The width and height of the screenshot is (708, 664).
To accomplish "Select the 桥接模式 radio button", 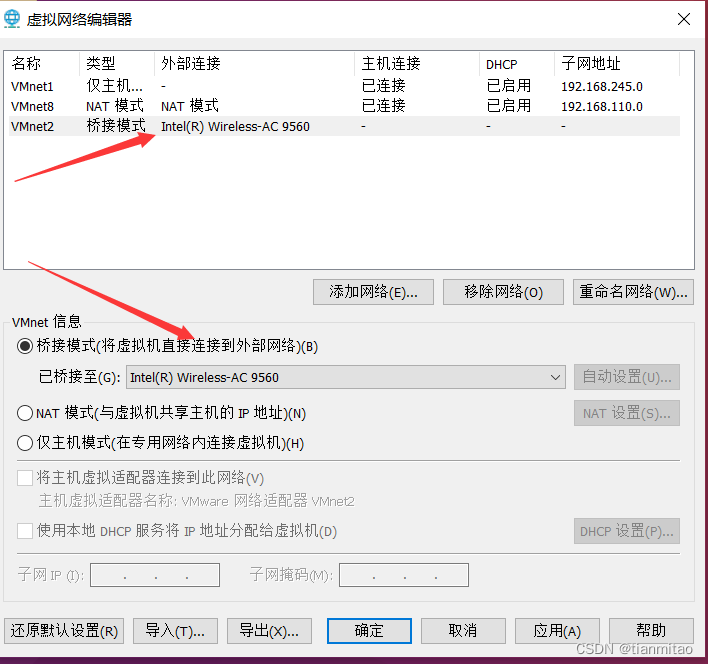I will point(25,346).
